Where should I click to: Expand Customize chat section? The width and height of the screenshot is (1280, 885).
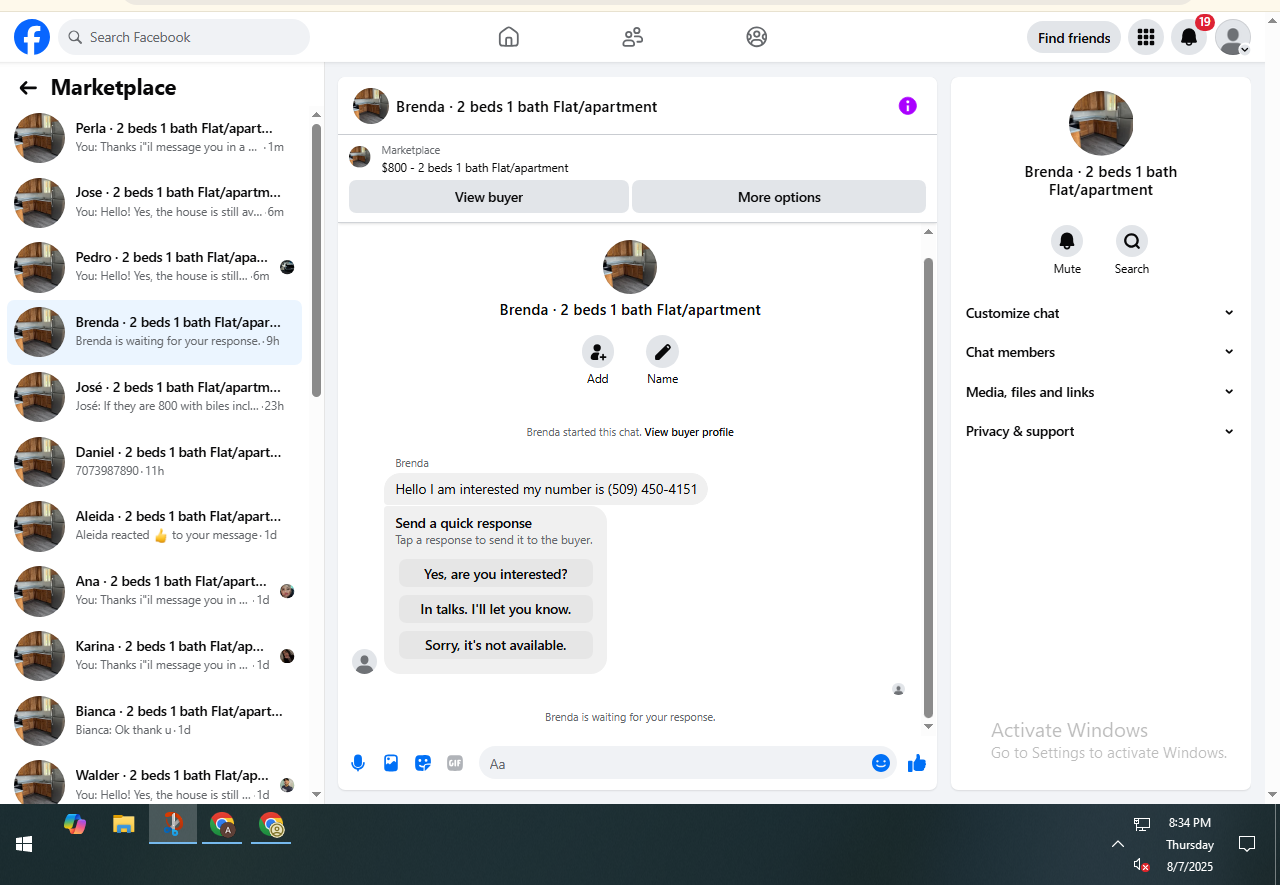pos(1100,313)
